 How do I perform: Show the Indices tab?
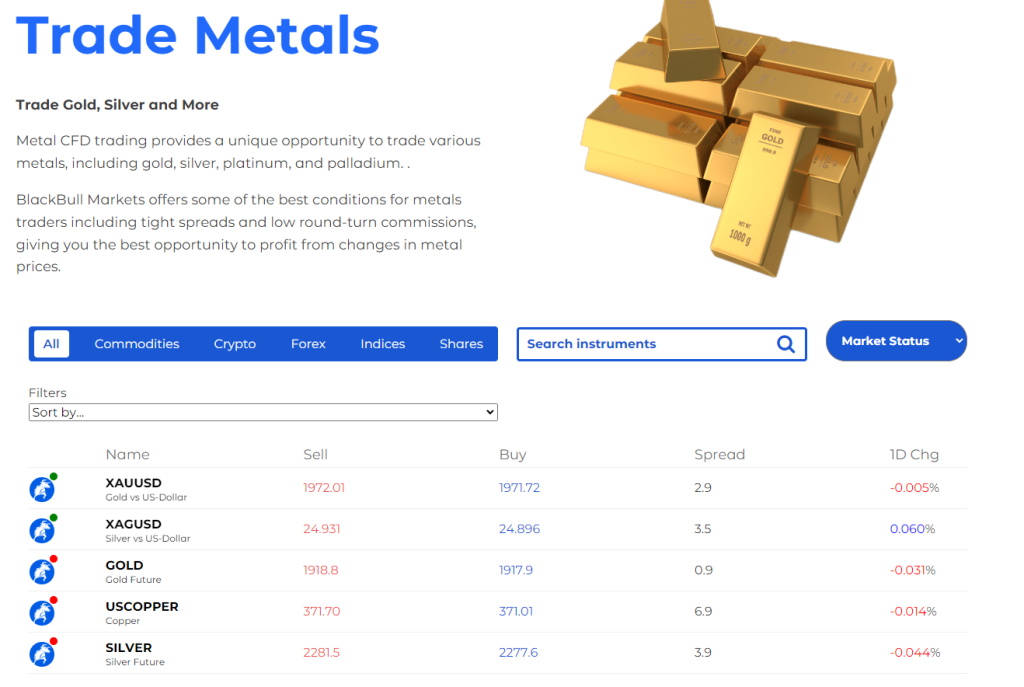[x=383, y=344]
